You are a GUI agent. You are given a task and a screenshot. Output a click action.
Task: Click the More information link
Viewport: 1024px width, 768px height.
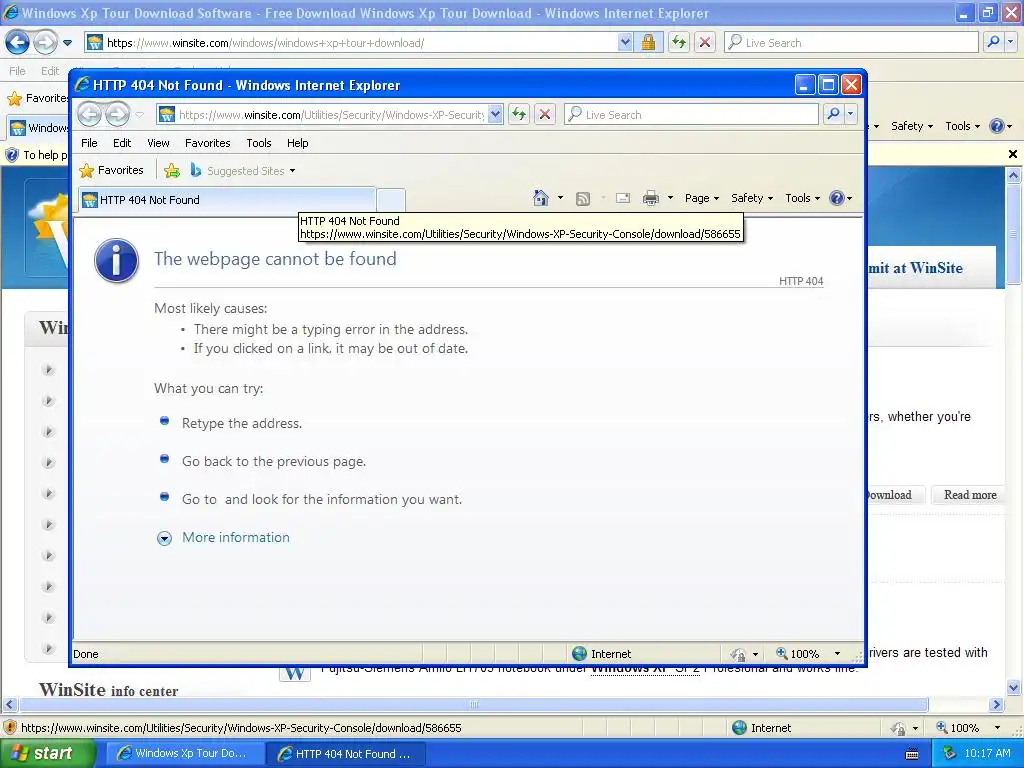[x=236, y=537]
